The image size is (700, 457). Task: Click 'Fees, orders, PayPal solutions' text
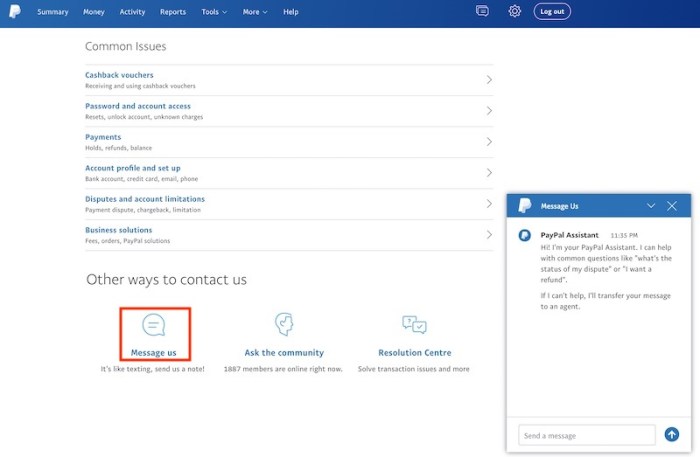[127, 241]
